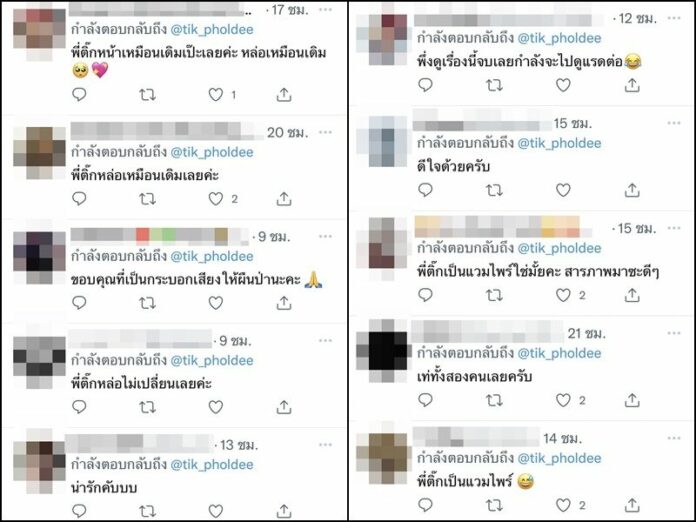Reply to the tweet posted 17 ชม. ago
696x522 pixels.
tap(79, 95)
